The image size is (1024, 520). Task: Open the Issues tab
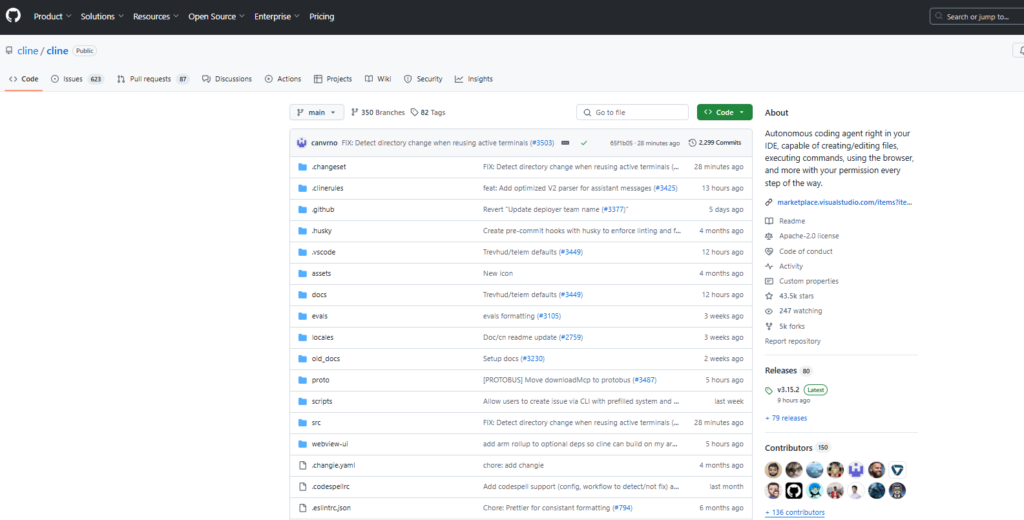[77, 79]
